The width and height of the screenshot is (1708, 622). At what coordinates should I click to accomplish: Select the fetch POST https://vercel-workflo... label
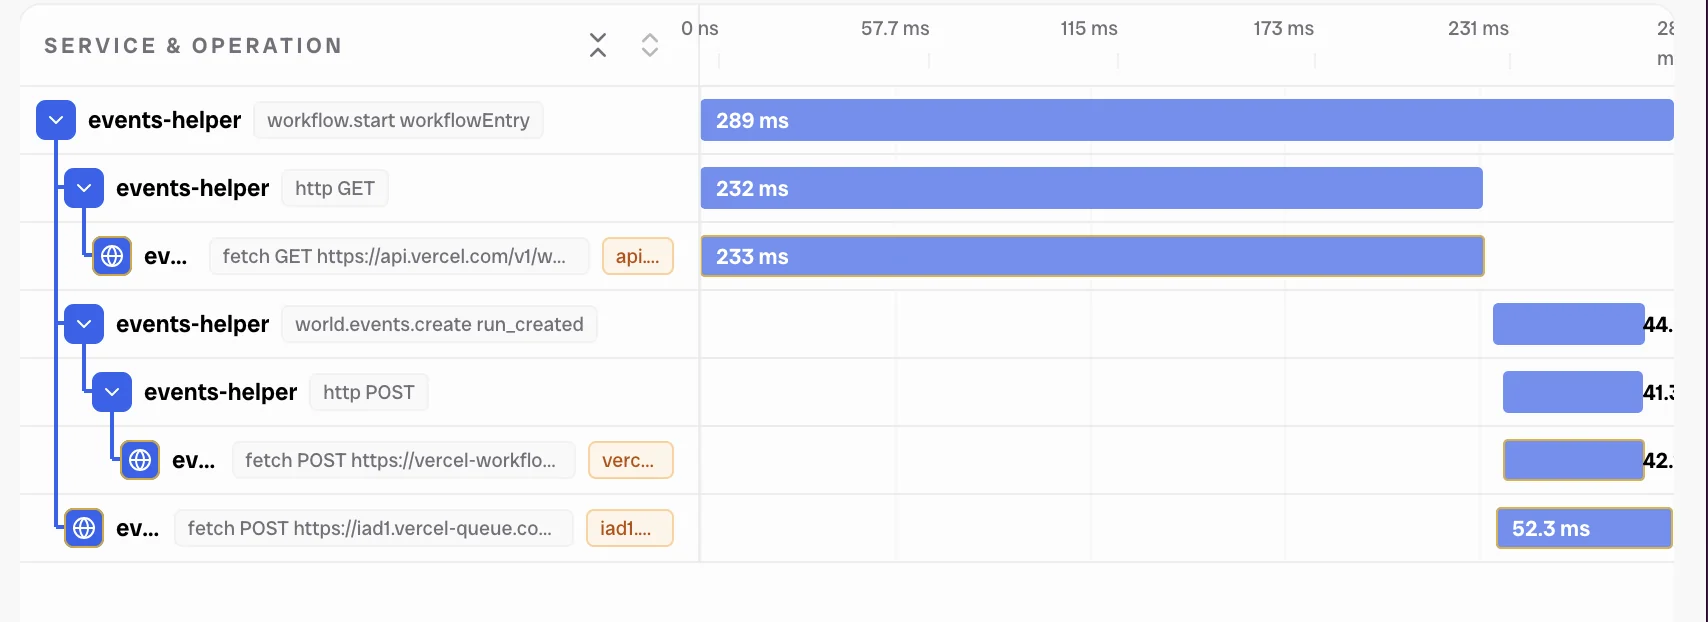point(404,460)
